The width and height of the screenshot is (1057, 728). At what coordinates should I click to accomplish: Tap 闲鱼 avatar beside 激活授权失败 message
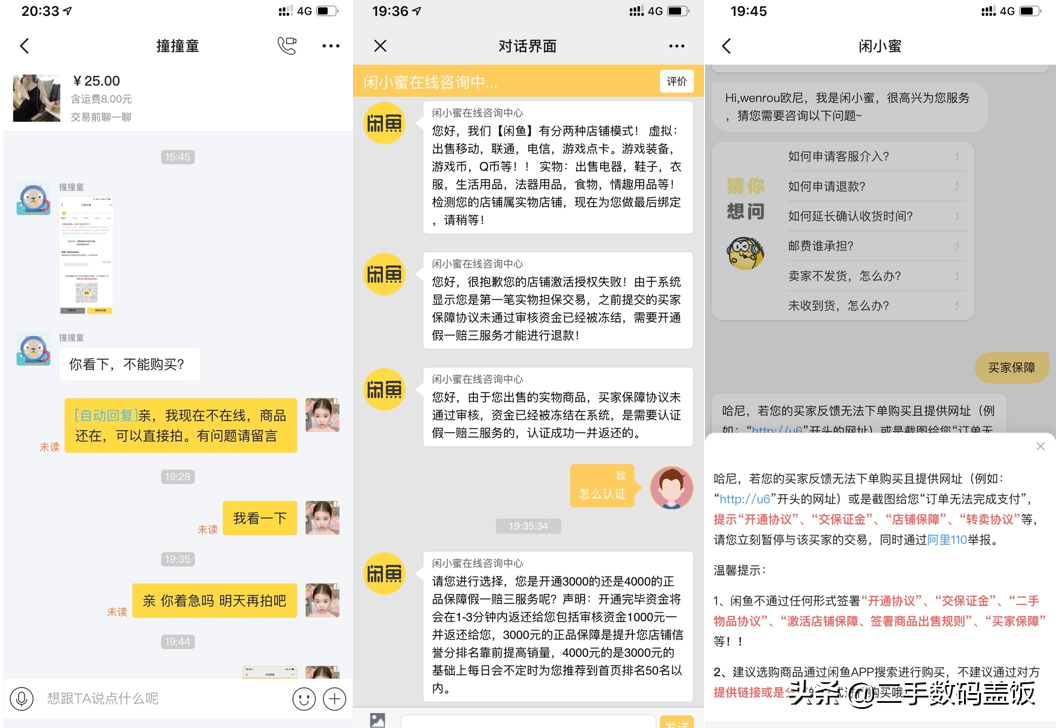pyautogui.click(x=384, y=274)
